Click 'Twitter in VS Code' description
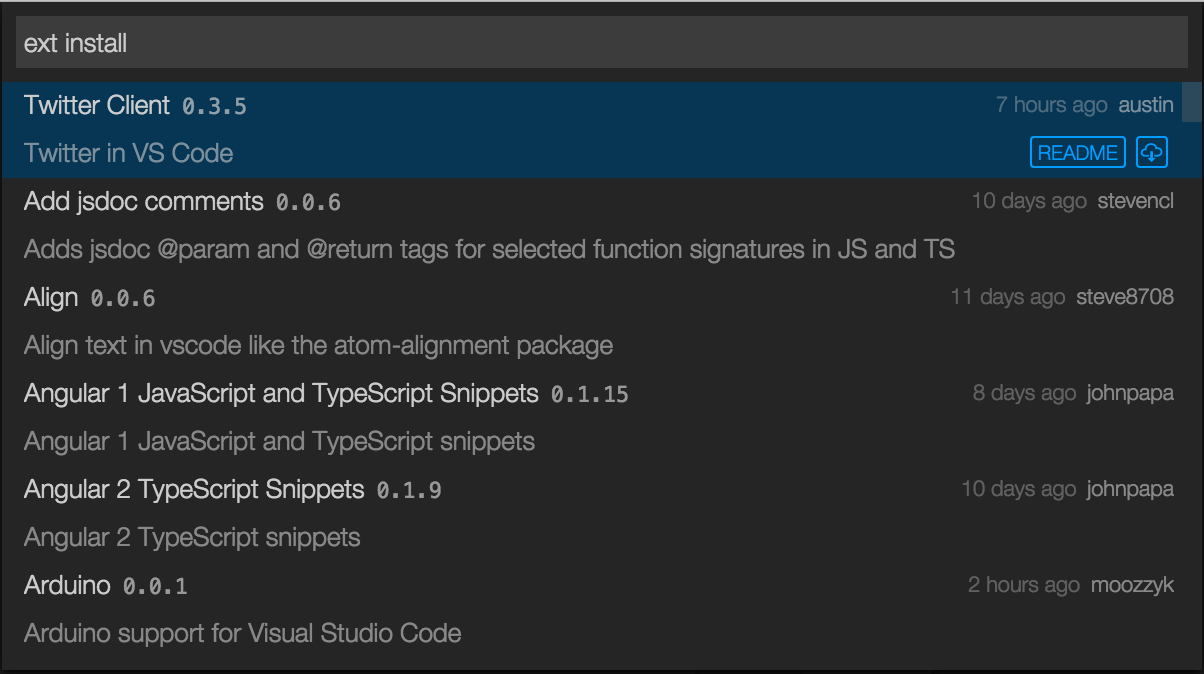 tap(128, 153)
